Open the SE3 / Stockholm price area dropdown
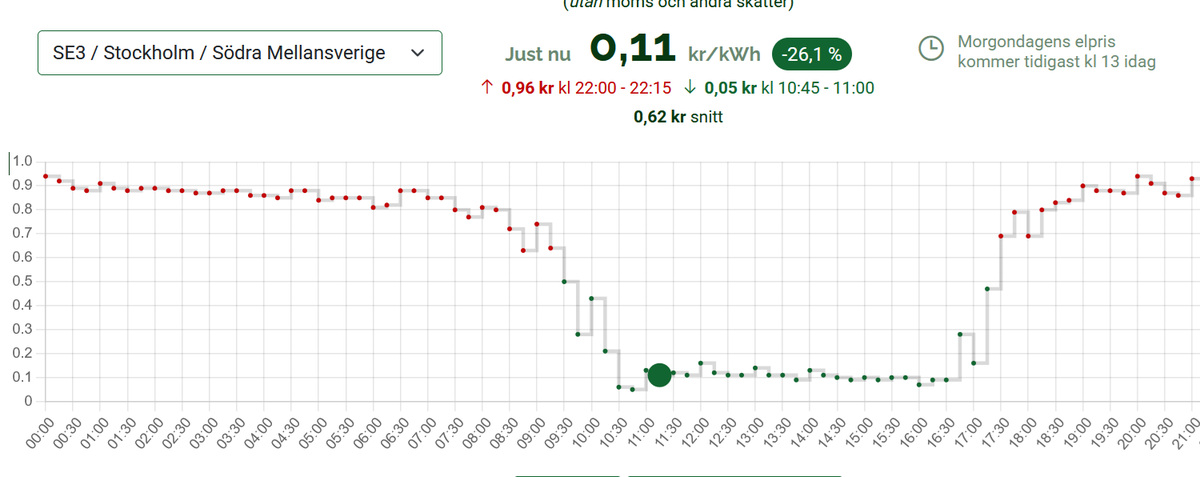Image resolution: width=1200 pixels, height=477 pixels. [x=240, y=53]
